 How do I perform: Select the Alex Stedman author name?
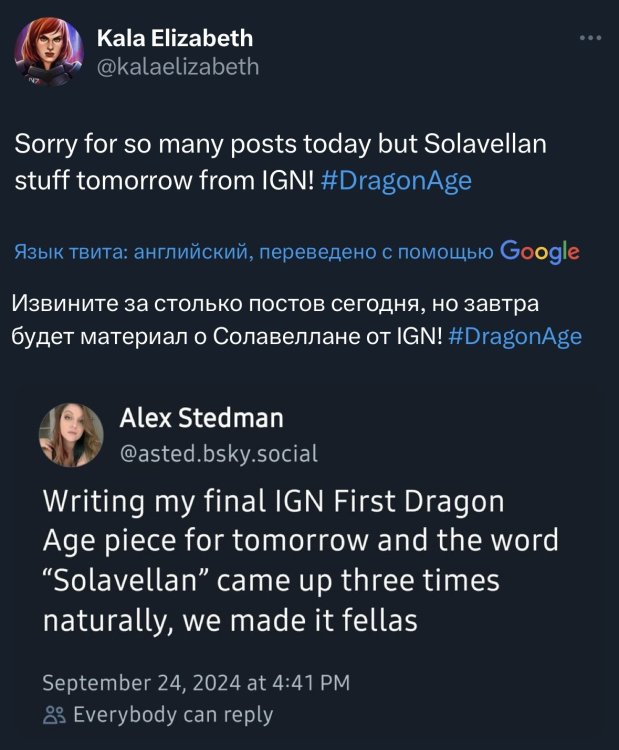point(201,418)
